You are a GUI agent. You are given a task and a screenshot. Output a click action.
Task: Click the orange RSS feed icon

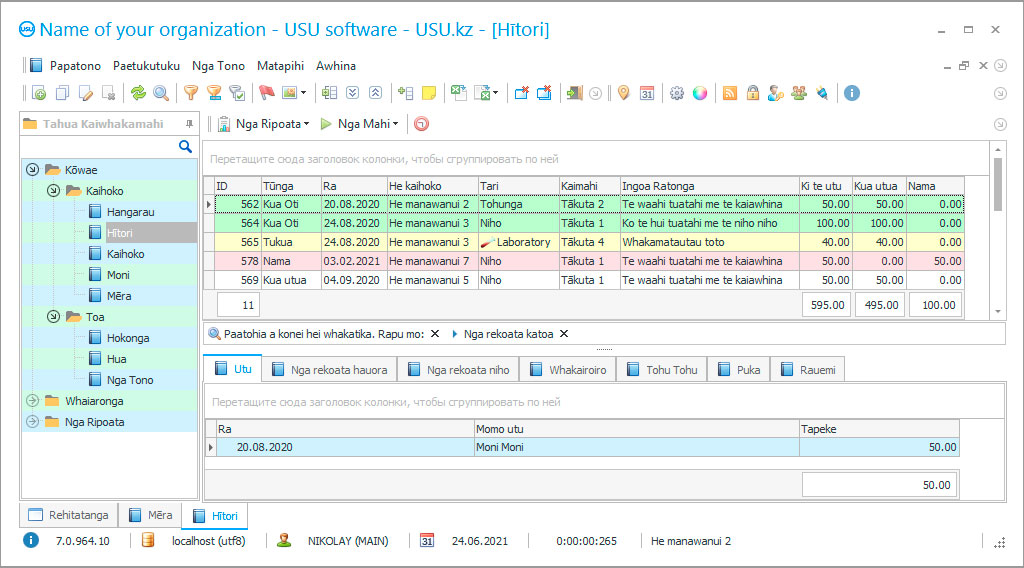[730, 93]
